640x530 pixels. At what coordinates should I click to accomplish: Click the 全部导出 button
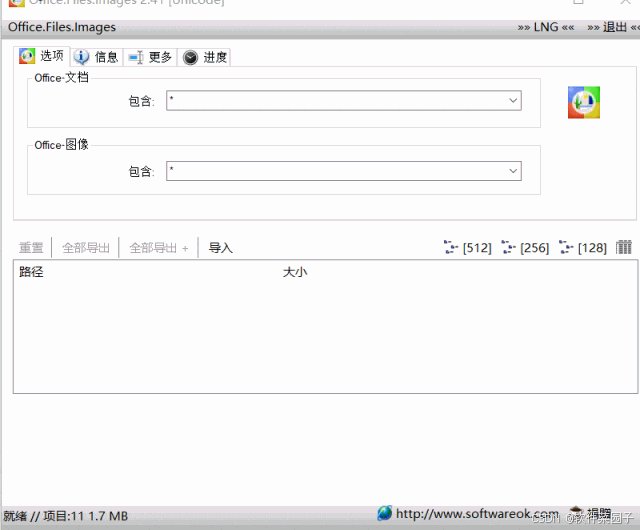86,248
